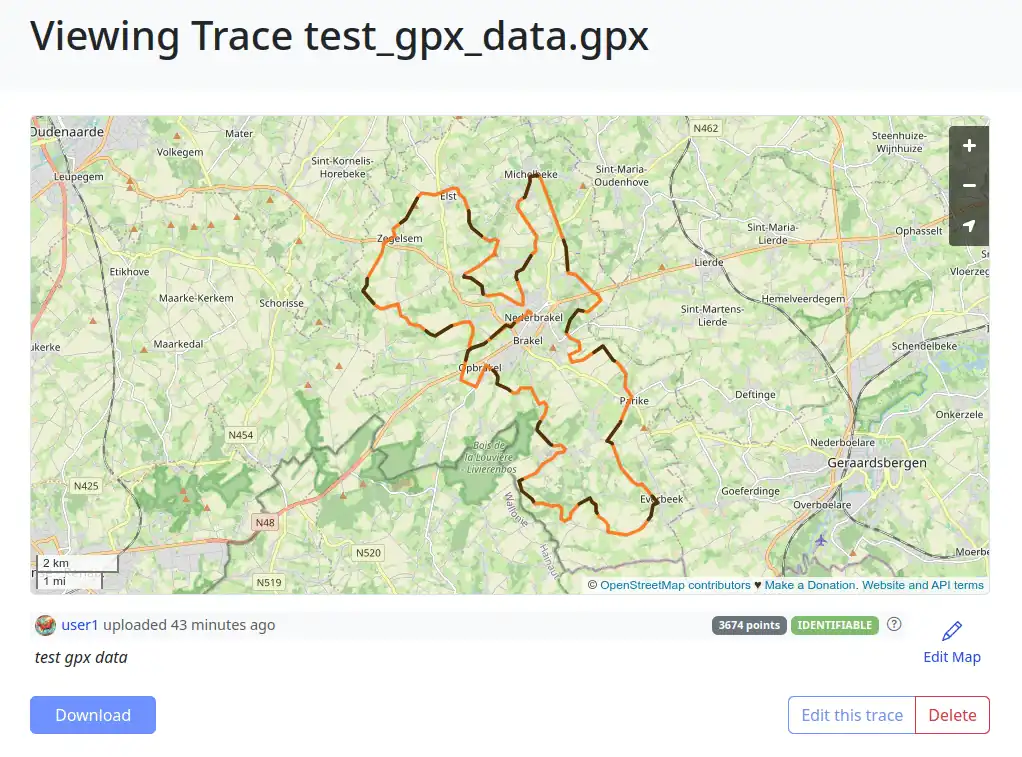Click the Edit Map text link
1022x757 pixels.
click(952, 657)
